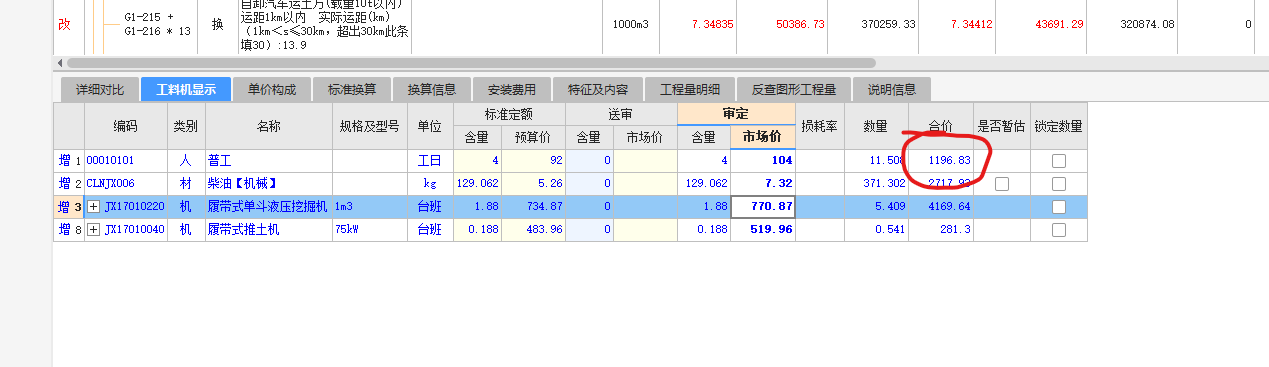1269x367 pixels.
Task: Tick 锁定数量 checkbox for 普工 row
Action: coord(1058,160)
